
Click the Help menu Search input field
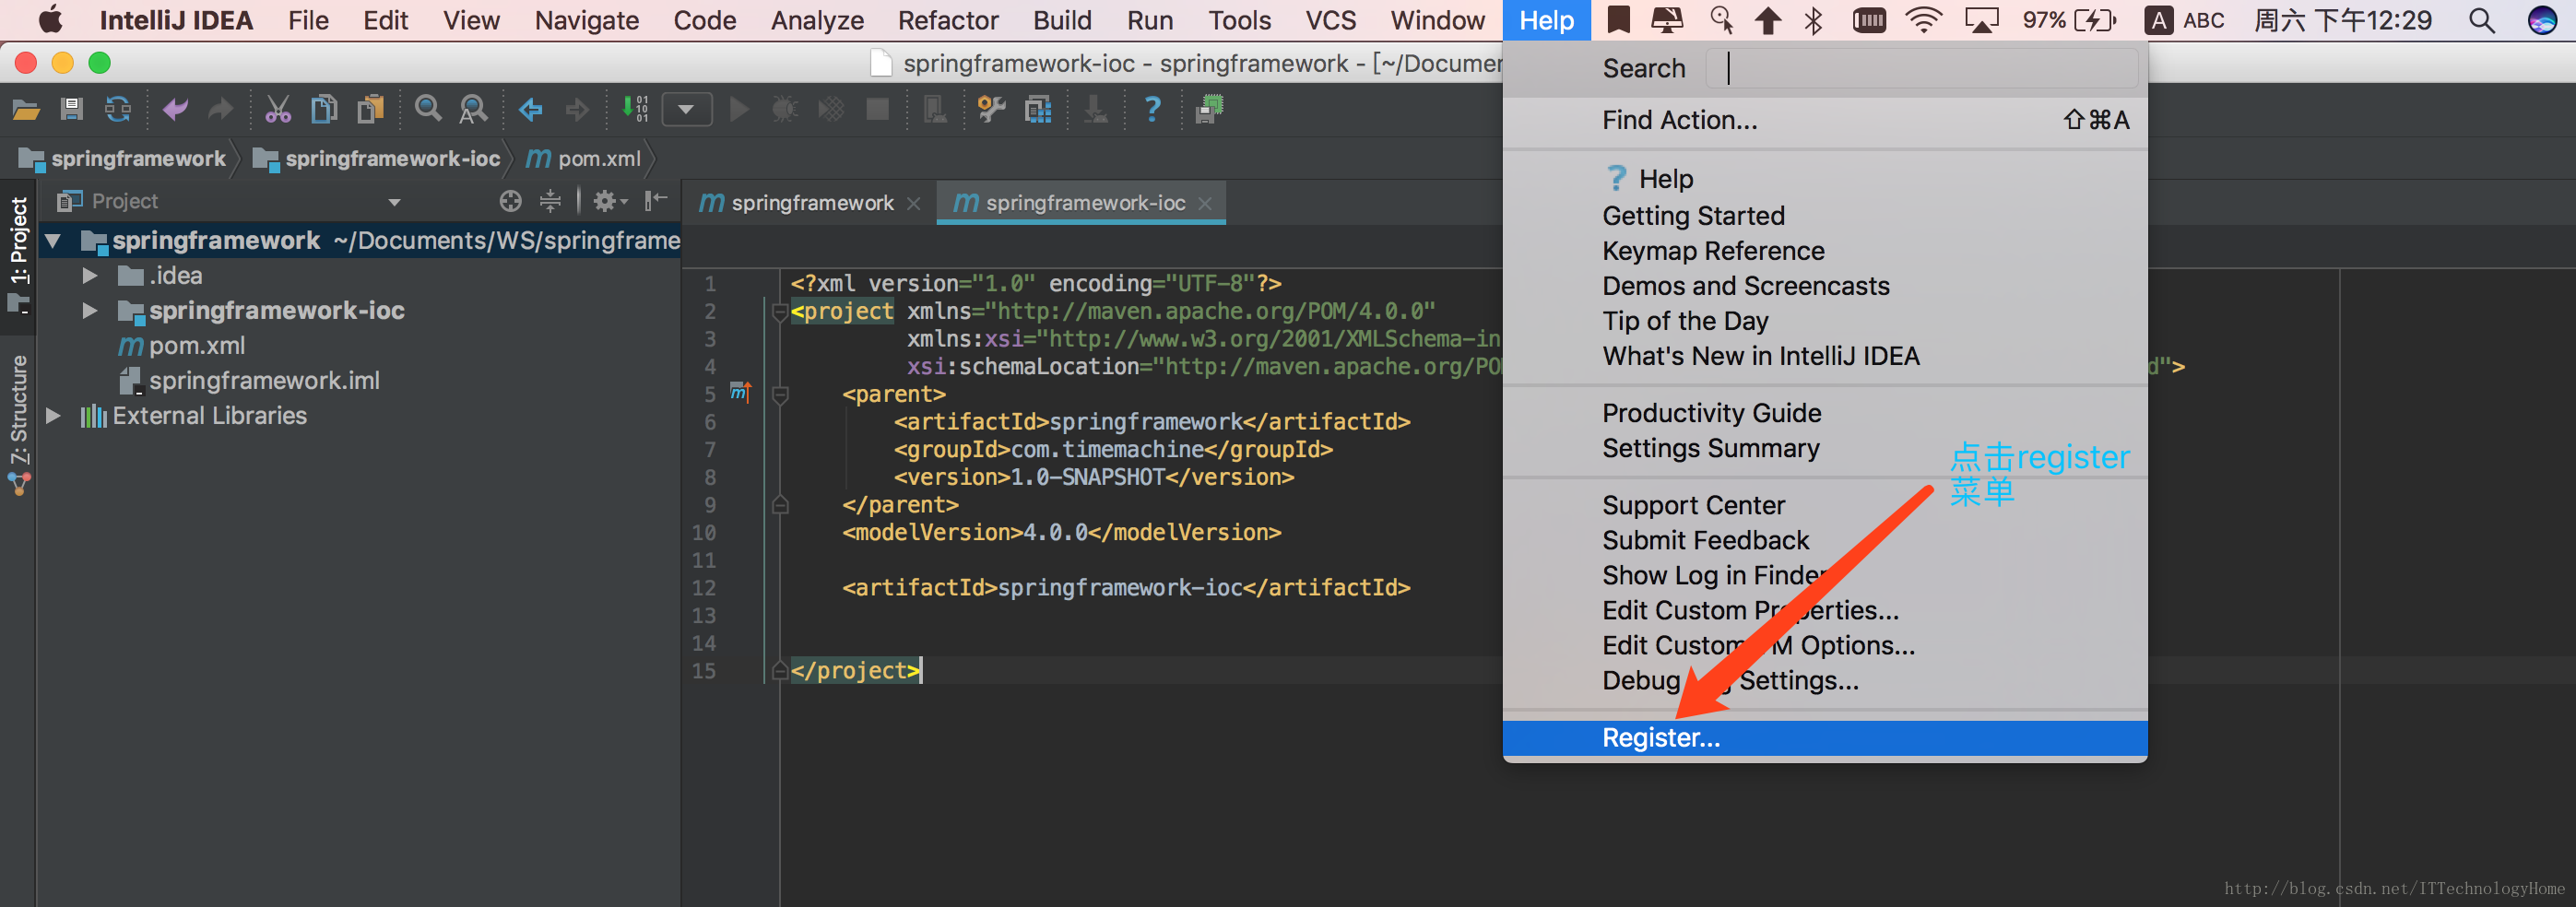(1921, 68)
